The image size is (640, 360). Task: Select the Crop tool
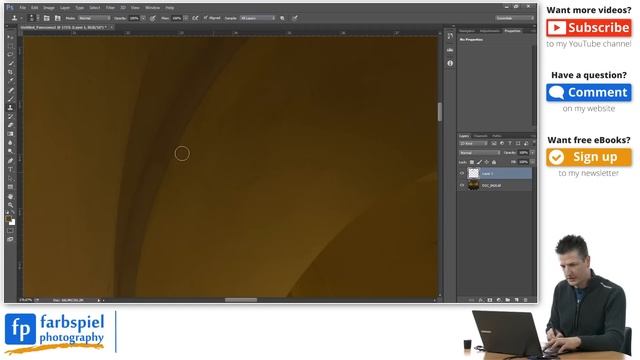click(10, 72)
